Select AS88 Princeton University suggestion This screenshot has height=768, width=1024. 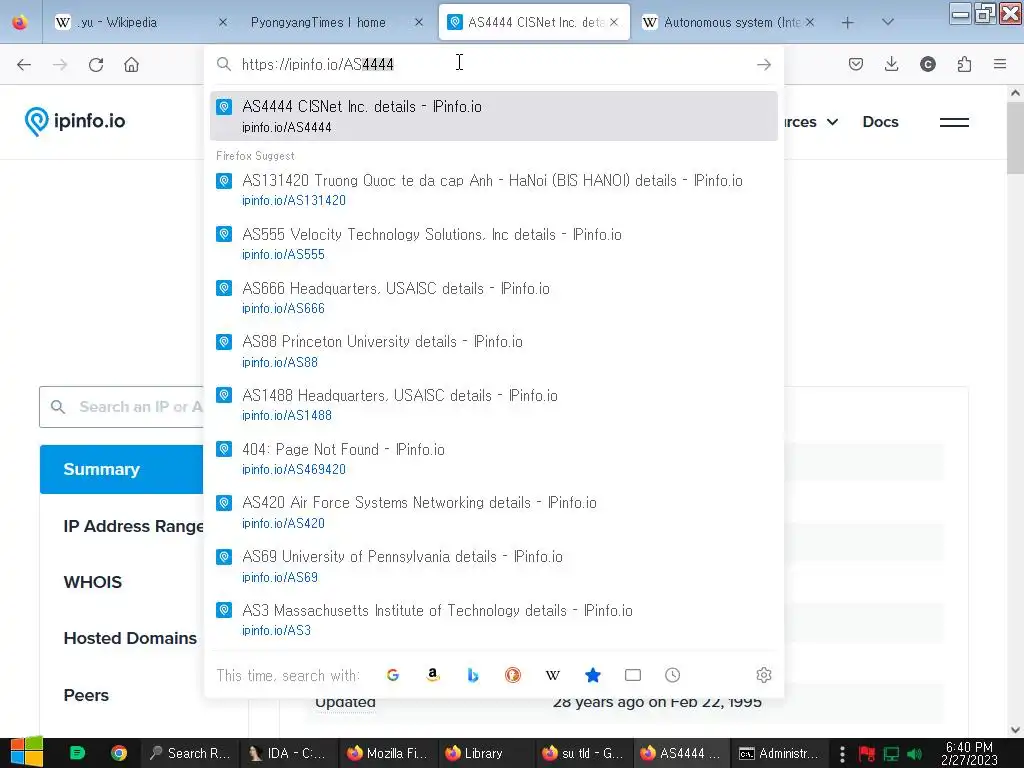tap(494, 351)
